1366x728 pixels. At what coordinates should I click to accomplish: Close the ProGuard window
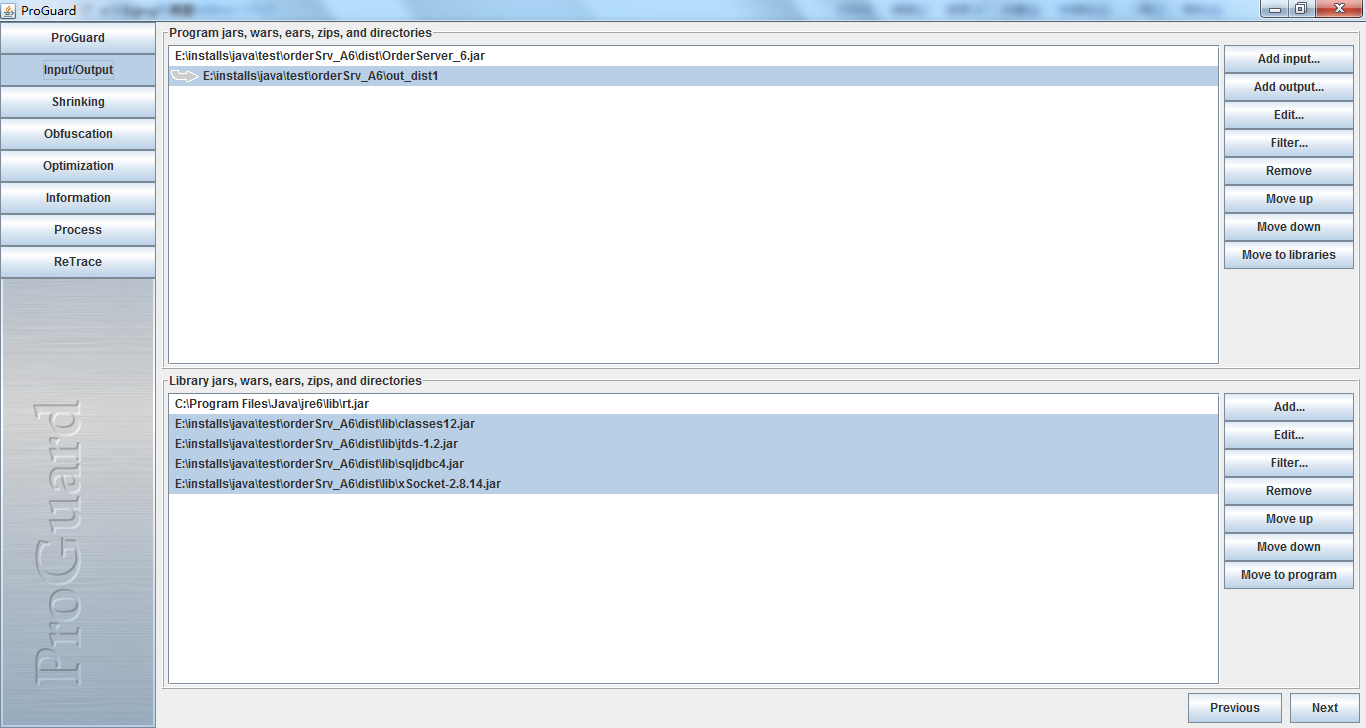tap(1337, 9)
